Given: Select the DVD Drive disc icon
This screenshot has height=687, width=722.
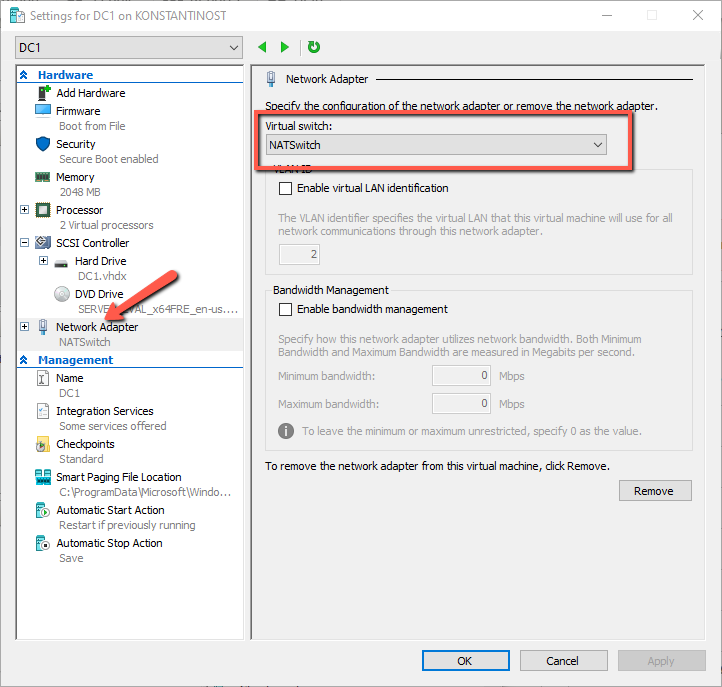Looking at the screenshot, I should pos(62,294).
